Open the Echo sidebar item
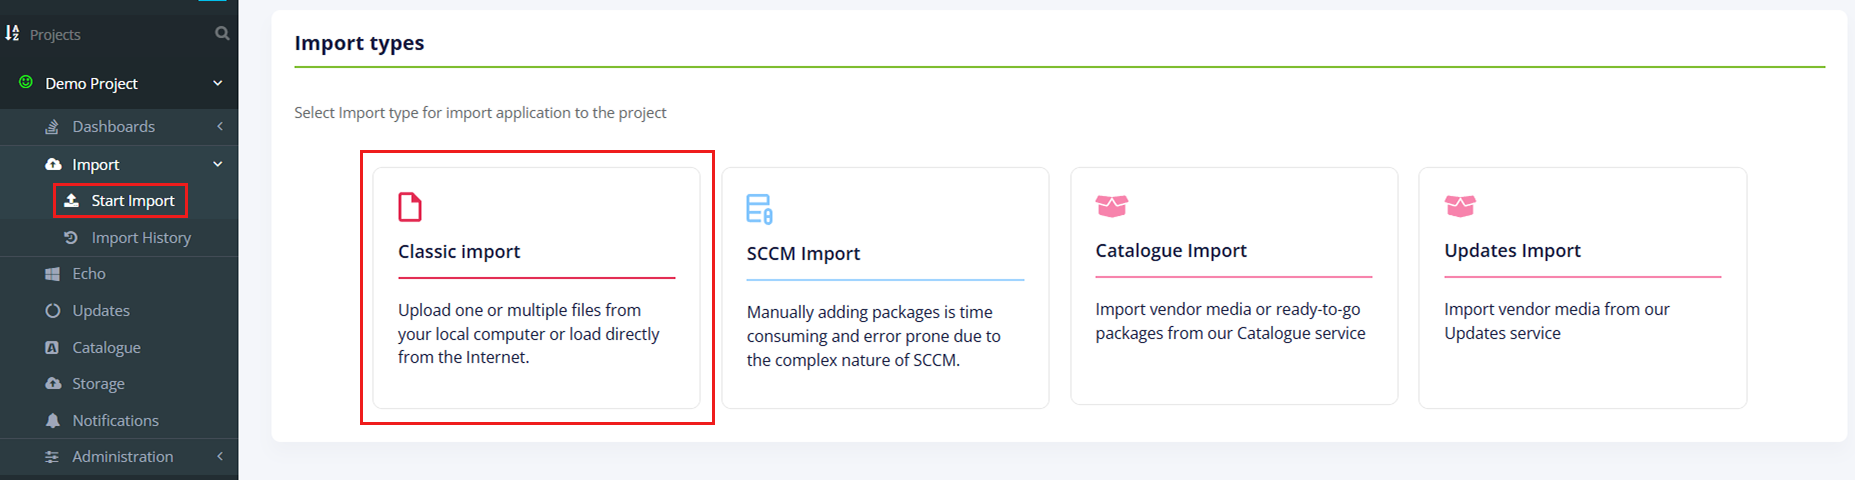The height and width of the screenshot is (480, 1855). click(88, 274)
